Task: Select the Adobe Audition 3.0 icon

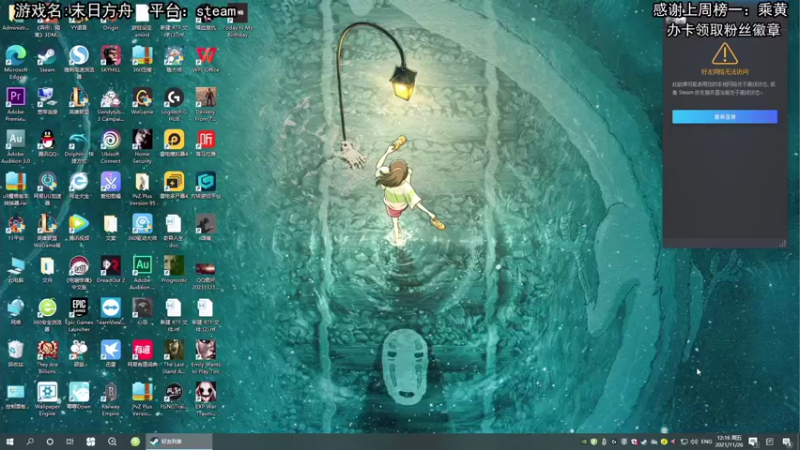Action: [x=16, y=139]
